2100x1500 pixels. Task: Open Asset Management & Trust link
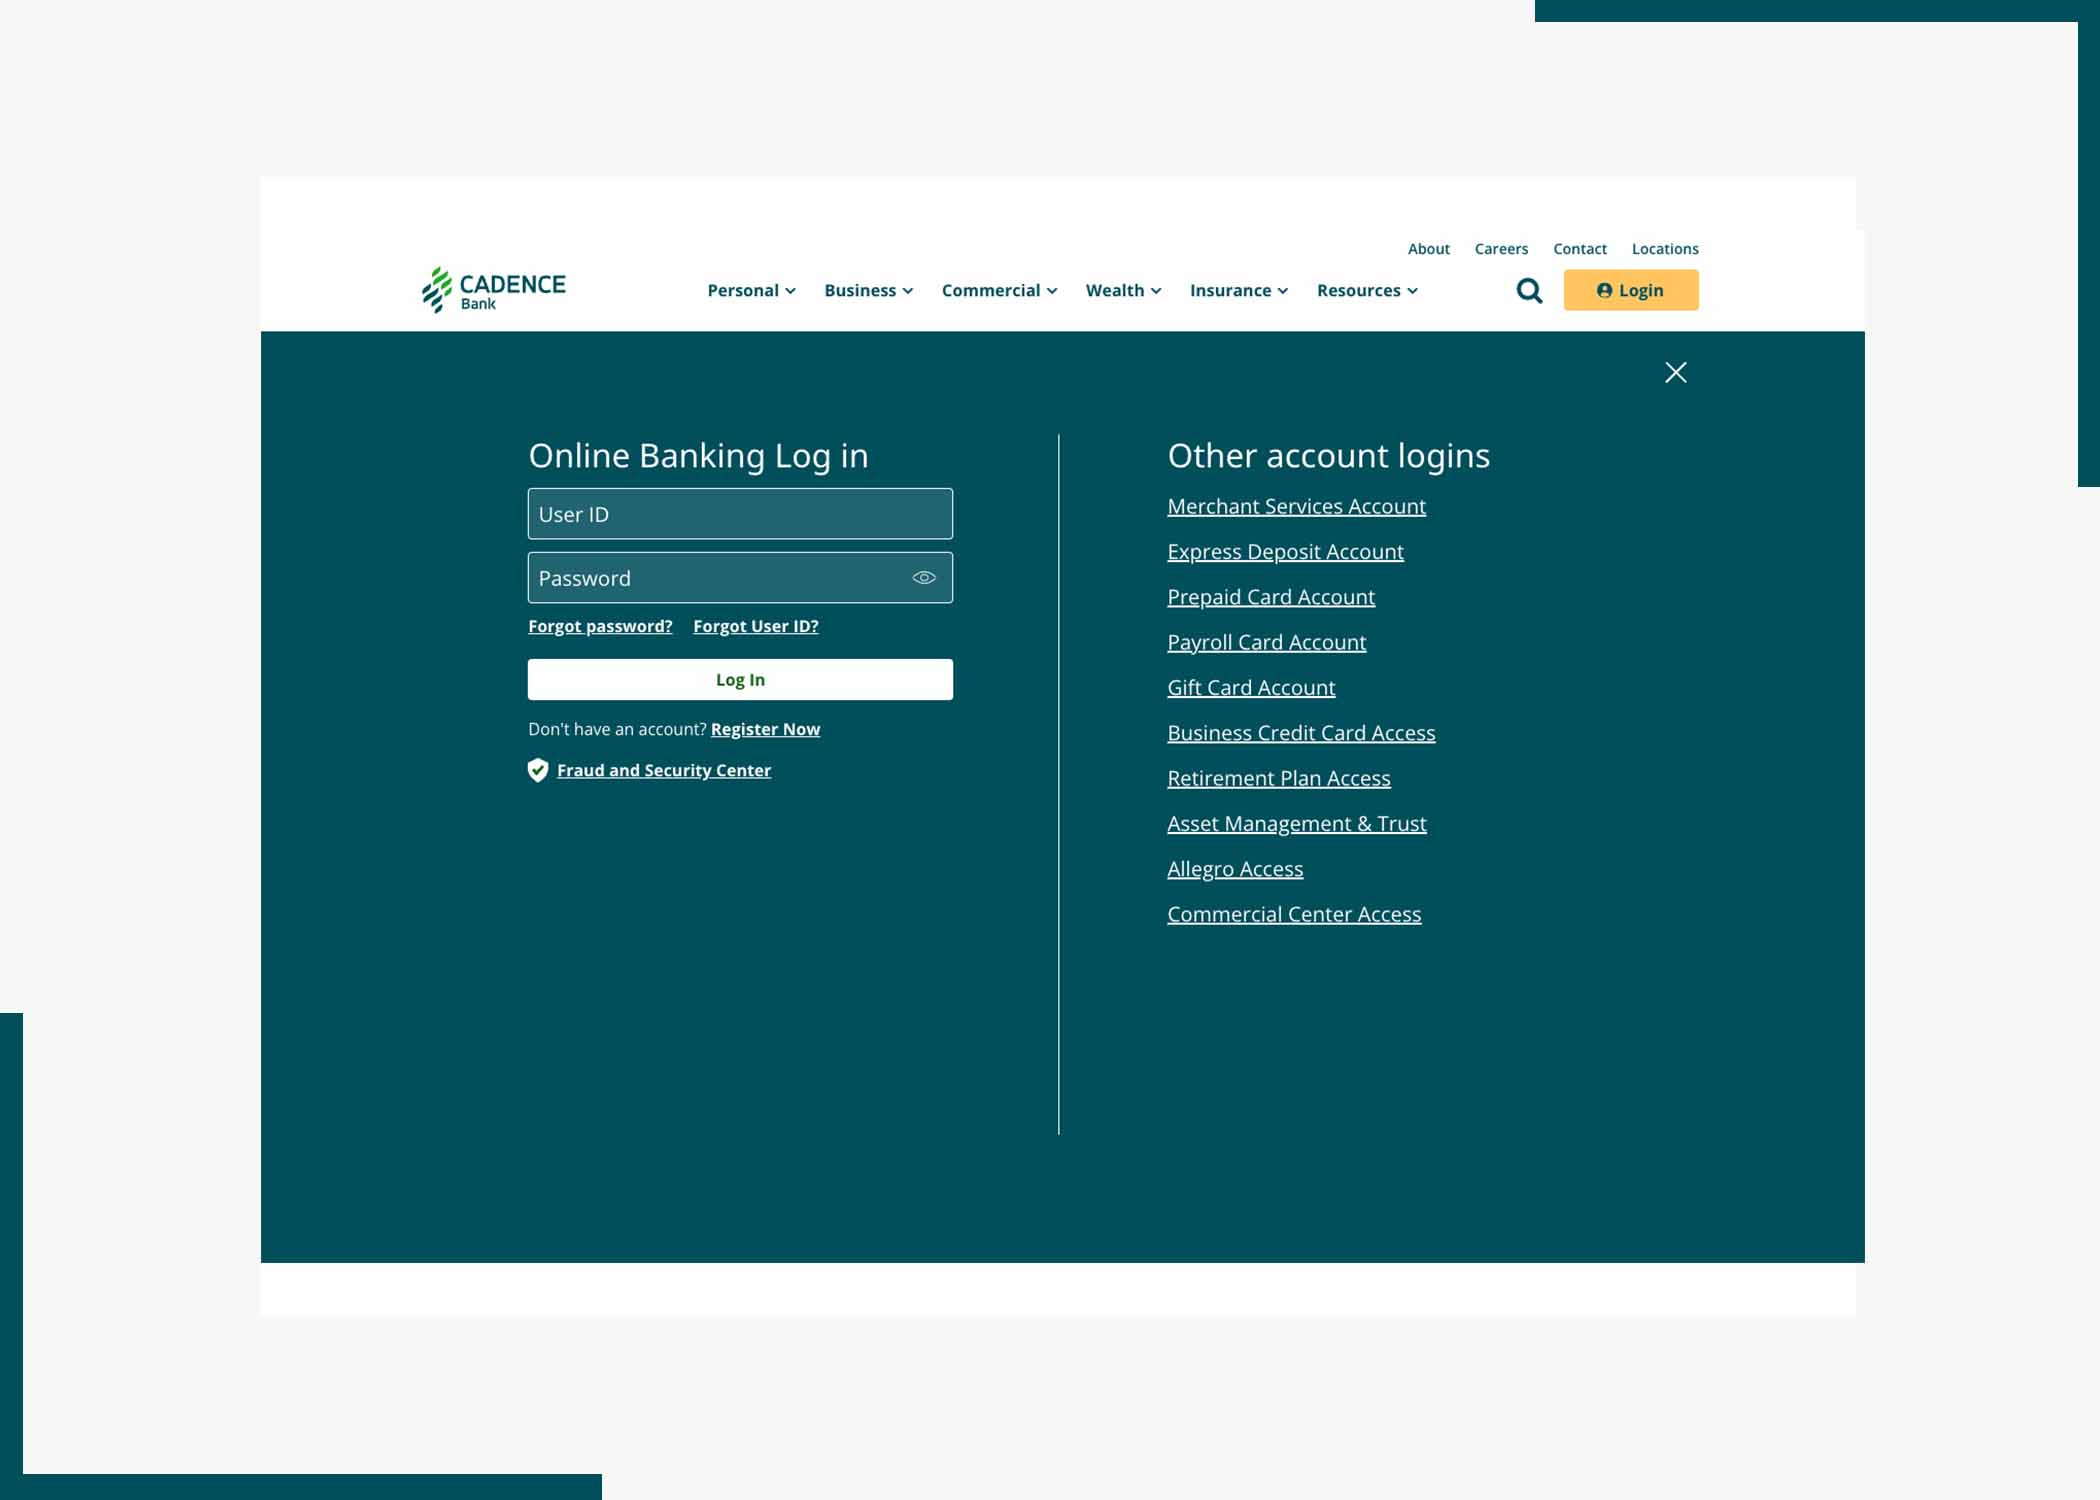(1296, 824)
